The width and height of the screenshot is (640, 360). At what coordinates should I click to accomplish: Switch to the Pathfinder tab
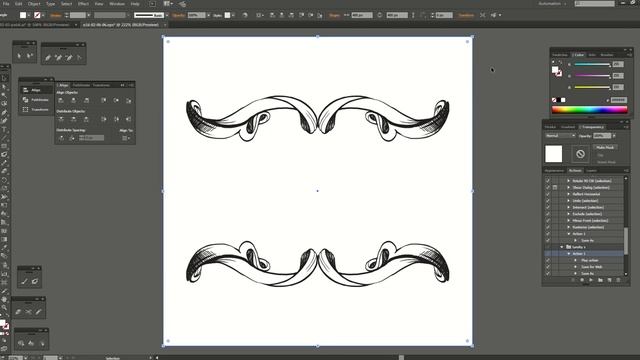click(x=81, y=85)
